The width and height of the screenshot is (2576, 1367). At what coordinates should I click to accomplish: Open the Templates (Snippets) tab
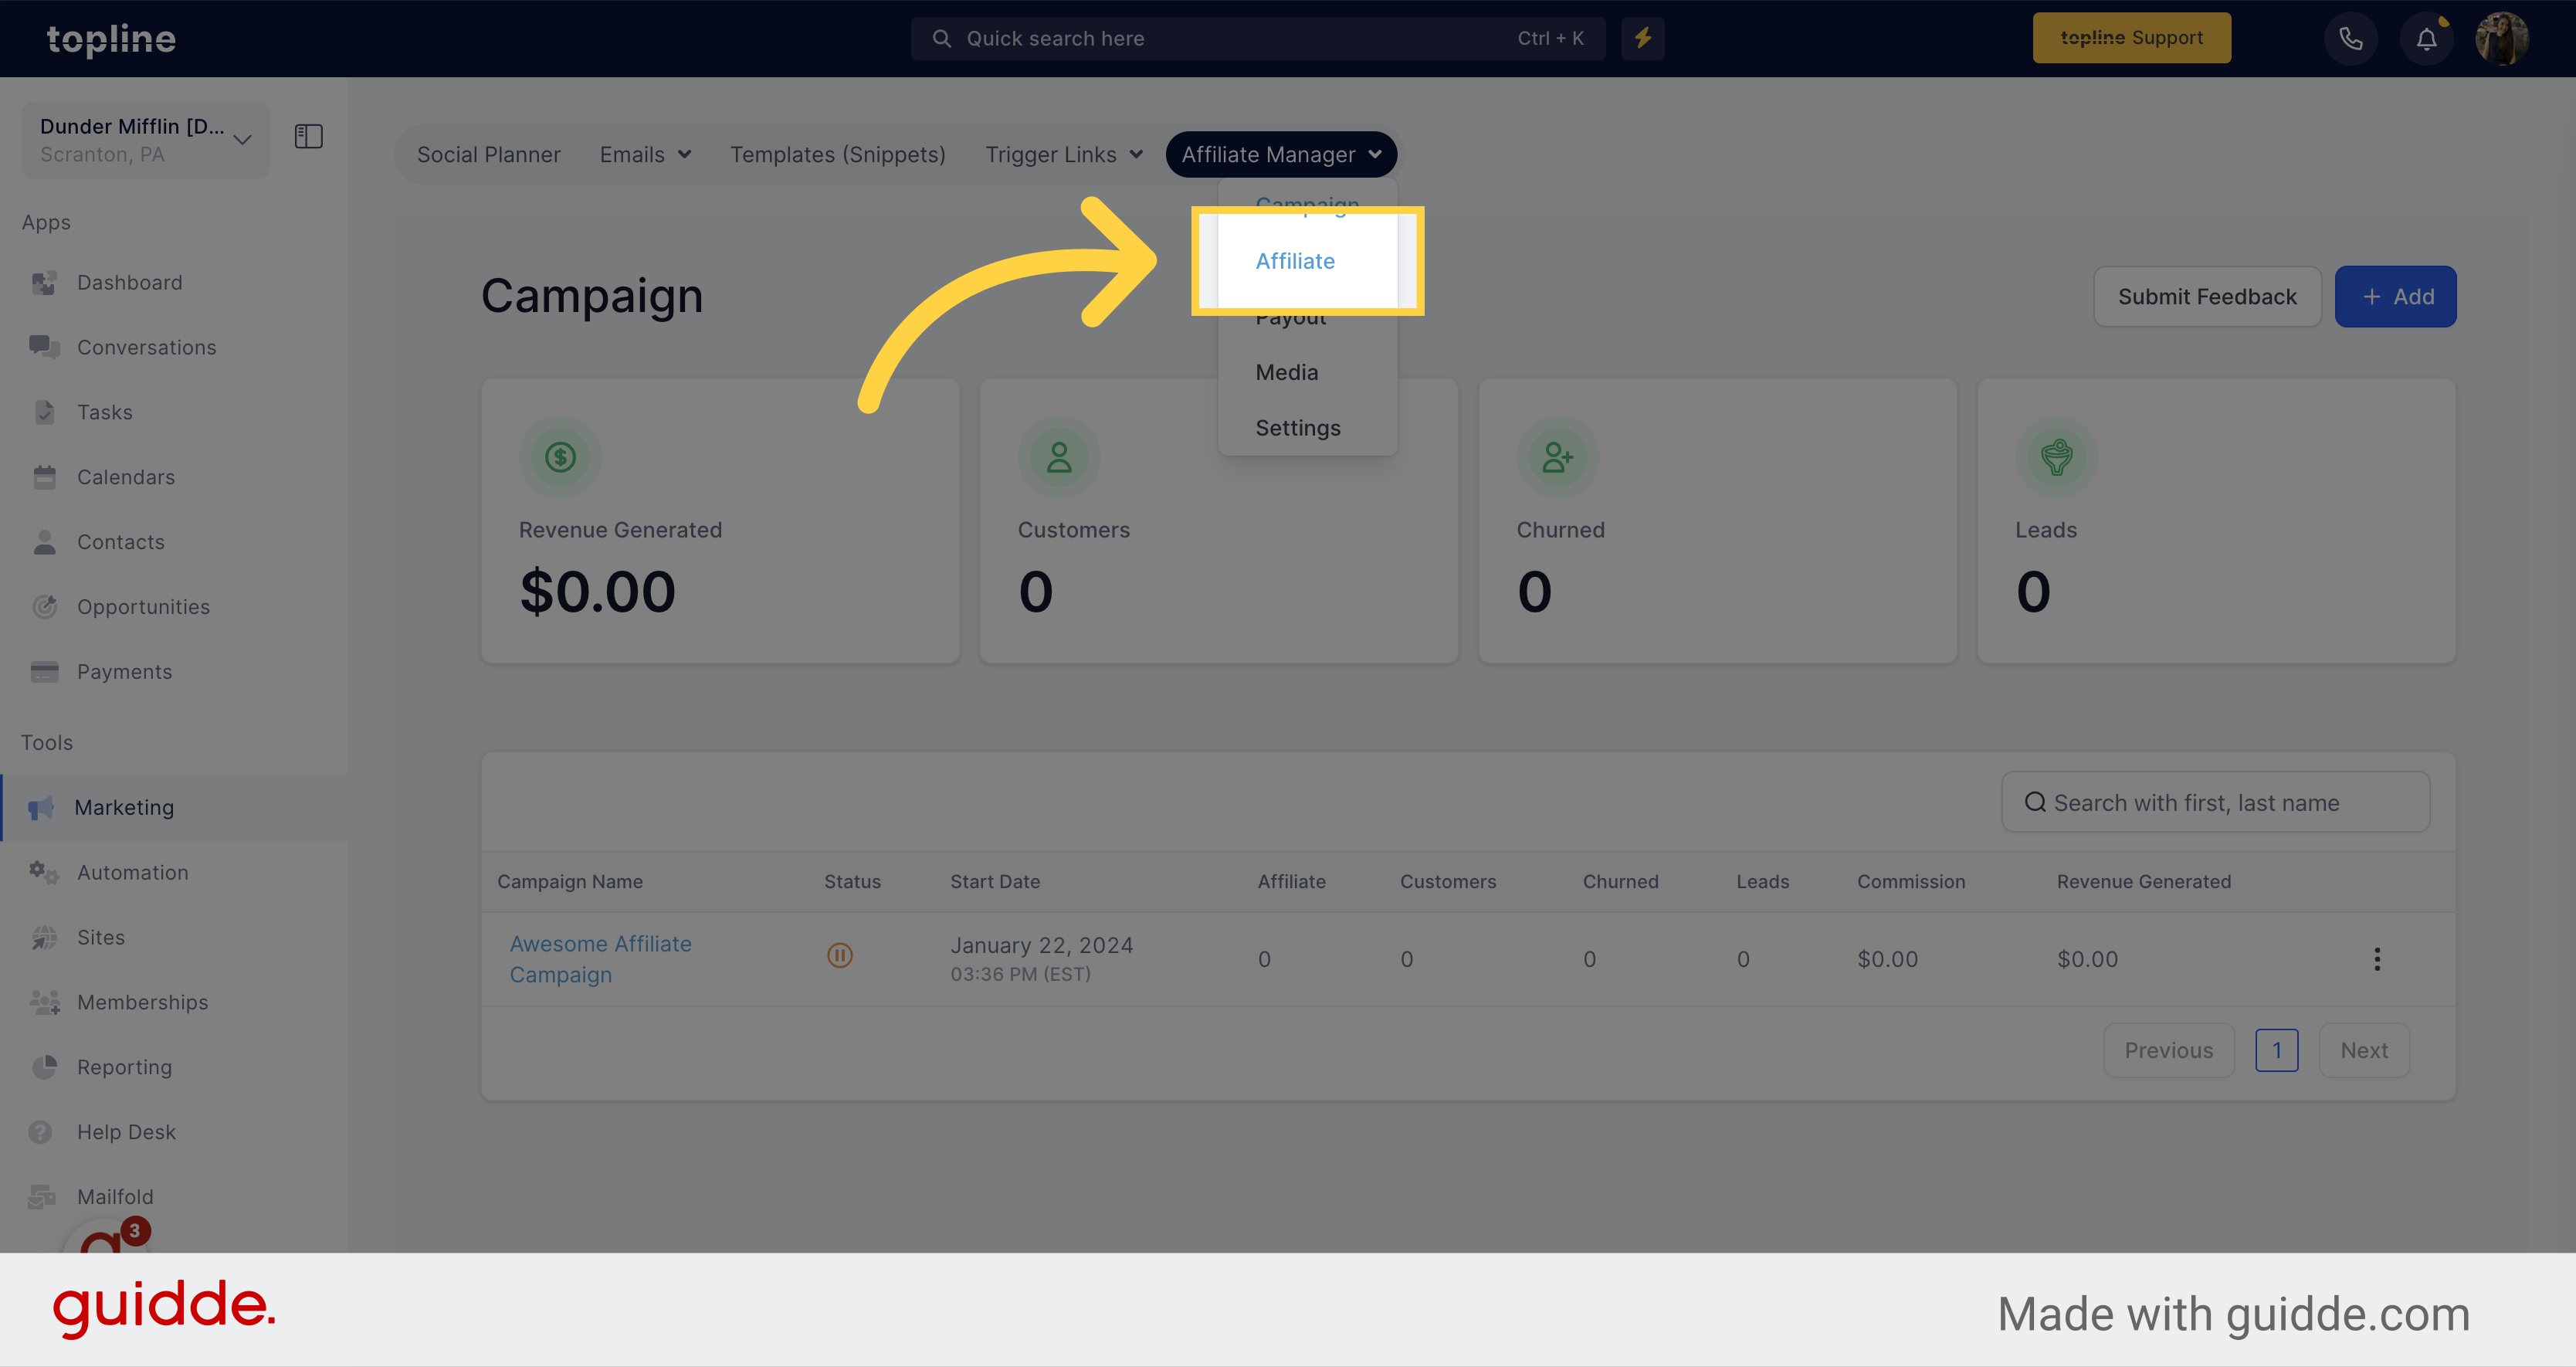point(837,155)
